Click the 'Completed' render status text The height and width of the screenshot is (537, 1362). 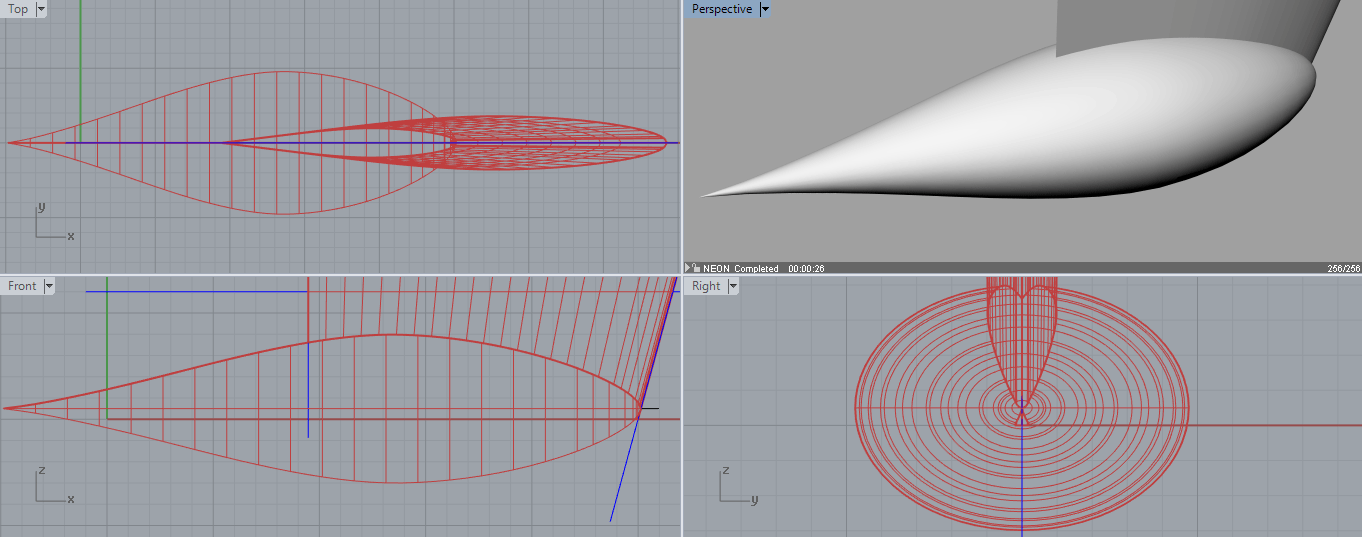(x=756, y=269)
